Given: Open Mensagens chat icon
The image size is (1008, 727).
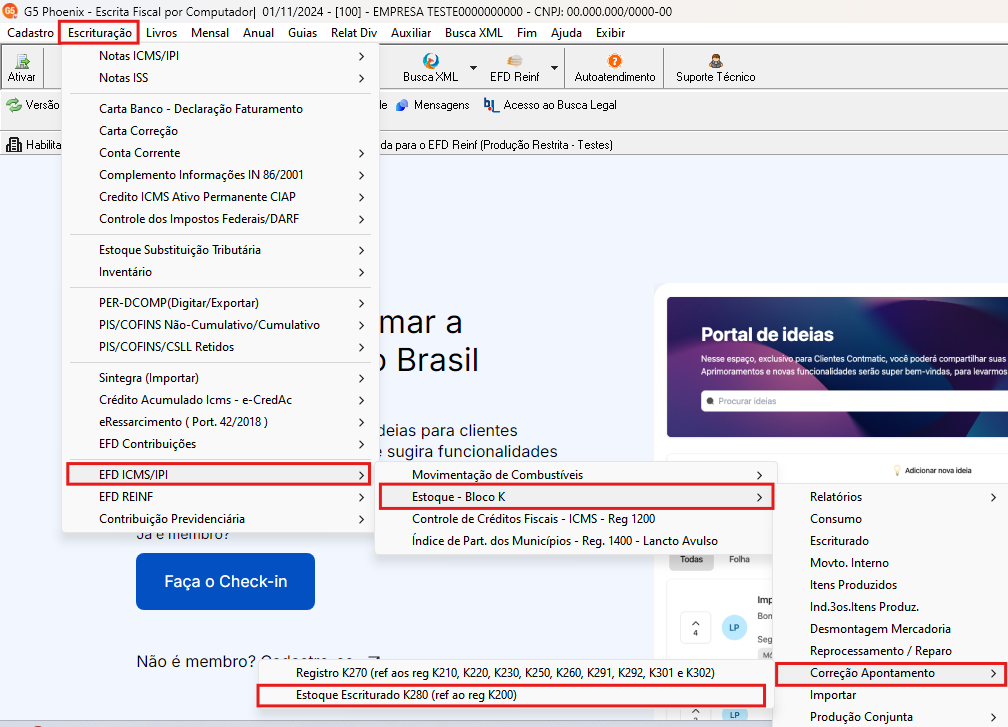Looking at the screenshot, I should (402, 105).
